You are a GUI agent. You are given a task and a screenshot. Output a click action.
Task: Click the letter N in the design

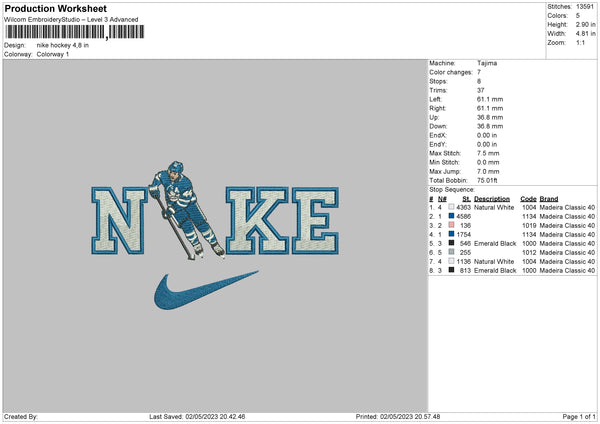click(x=119, y=220)
